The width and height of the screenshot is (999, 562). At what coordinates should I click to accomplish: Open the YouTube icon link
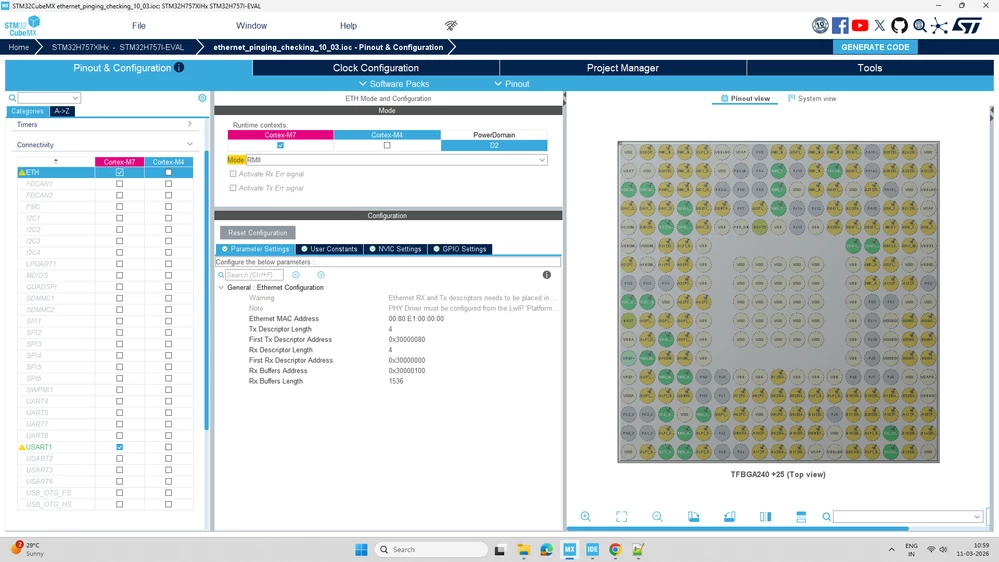click(x=859, y=25)
